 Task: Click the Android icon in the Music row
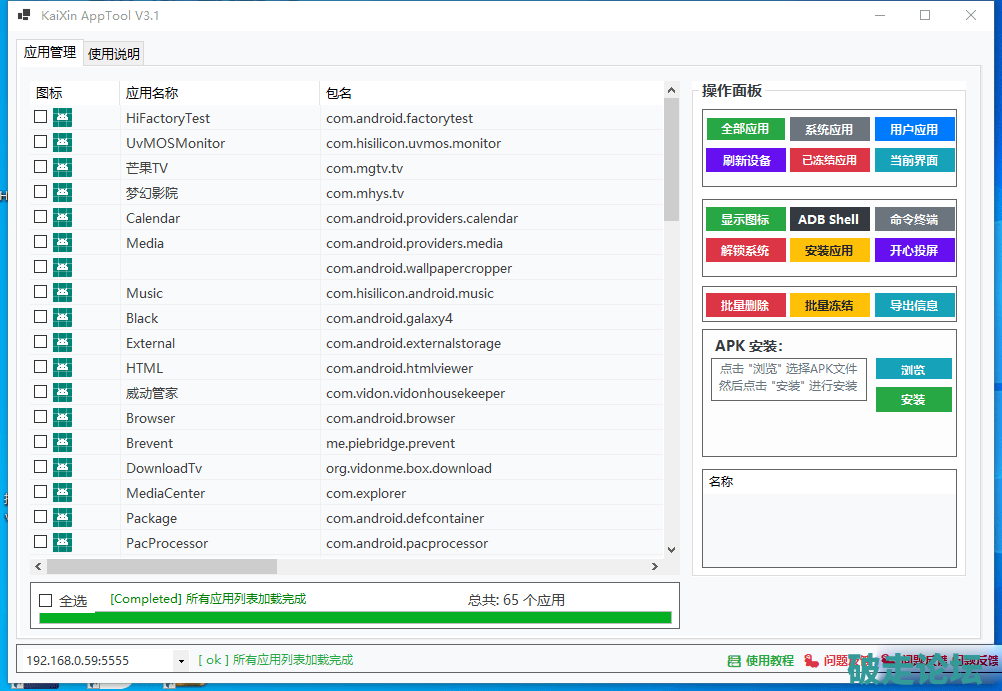[x=62, y=292]
